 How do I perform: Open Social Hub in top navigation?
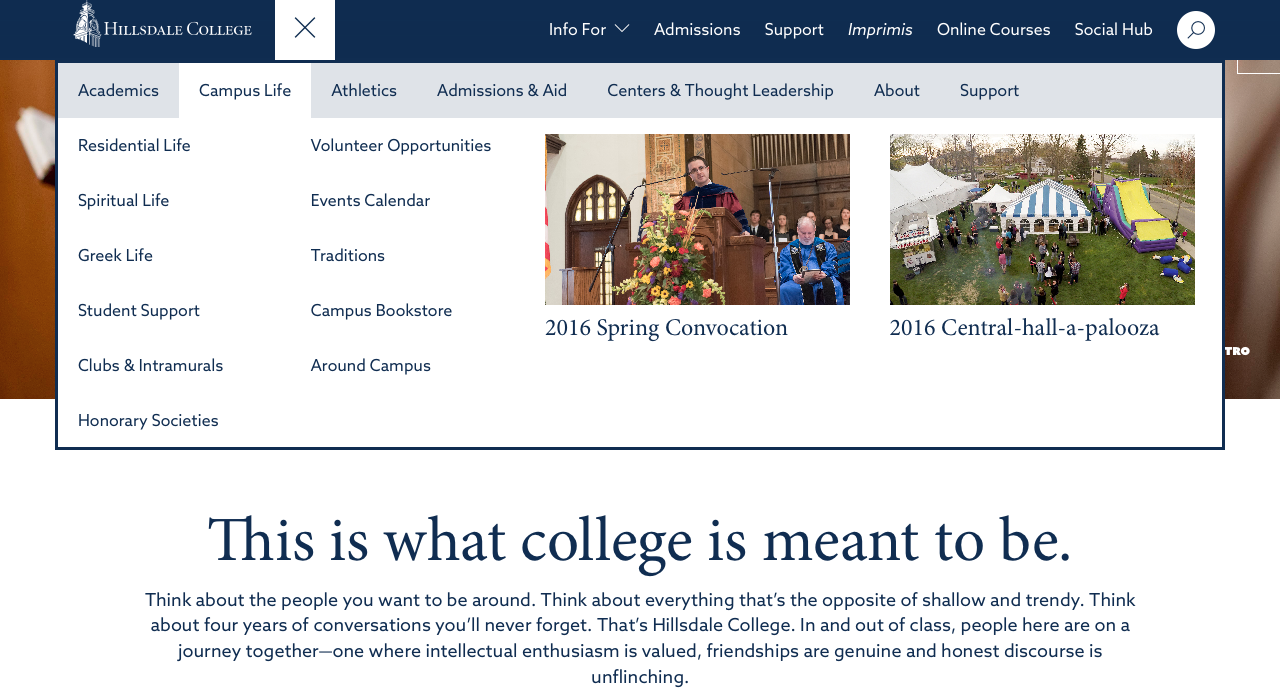tap(1113, 30)
